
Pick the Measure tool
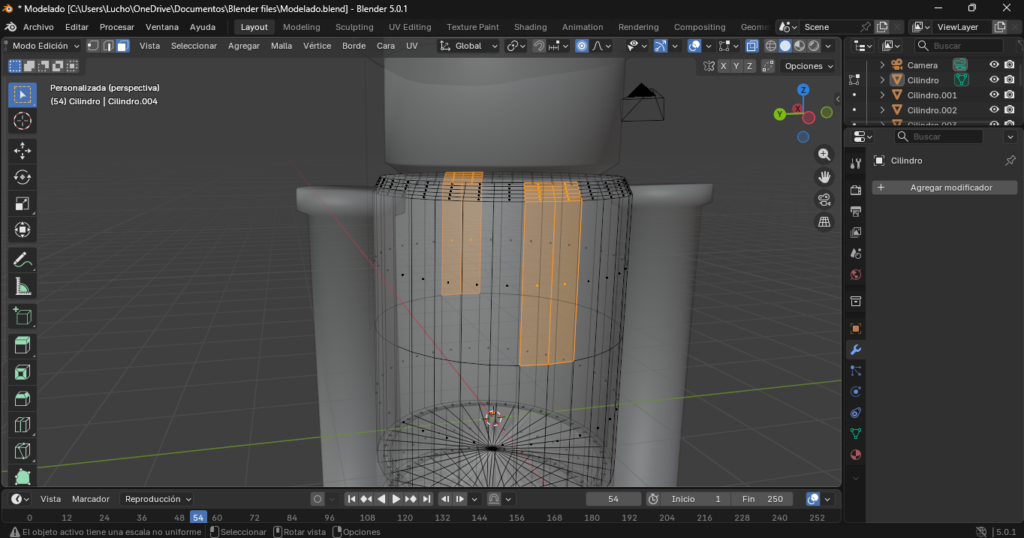click(22, 287)
